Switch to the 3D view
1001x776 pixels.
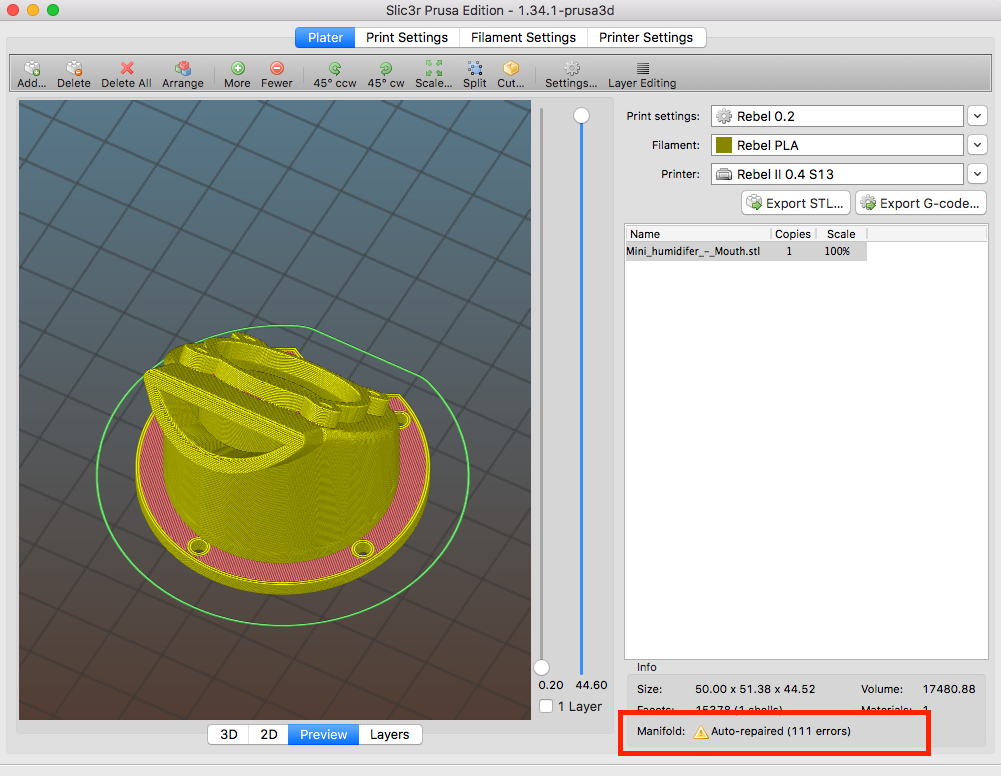coord(229,734)
